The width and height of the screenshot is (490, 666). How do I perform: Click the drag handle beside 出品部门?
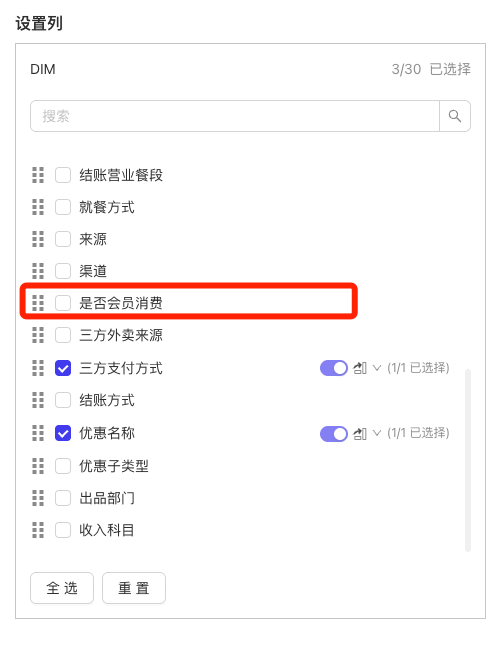[38, 498]
